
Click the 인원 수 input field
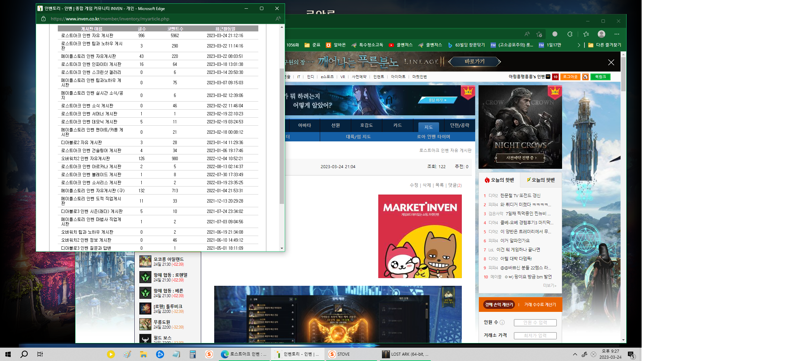[535, 322]
